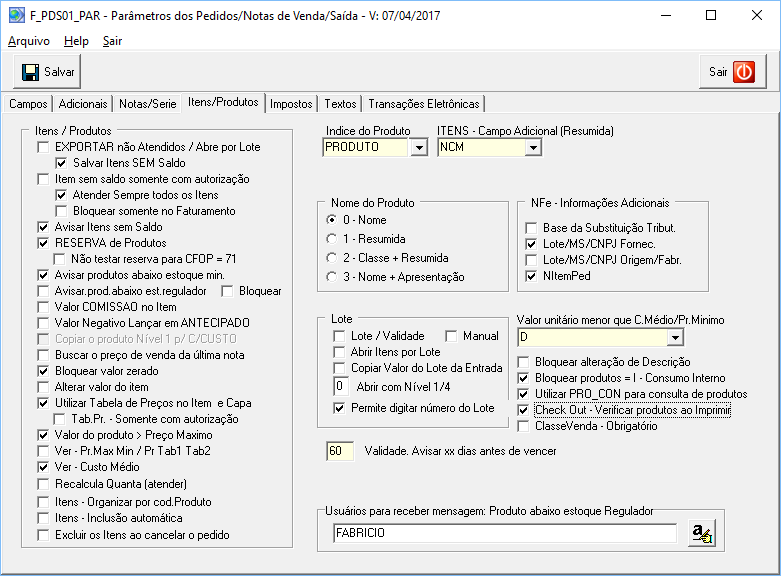Select the Itens/Produtos tab
The width and height of the screenshot is (781, 576).
coord(223,102)
